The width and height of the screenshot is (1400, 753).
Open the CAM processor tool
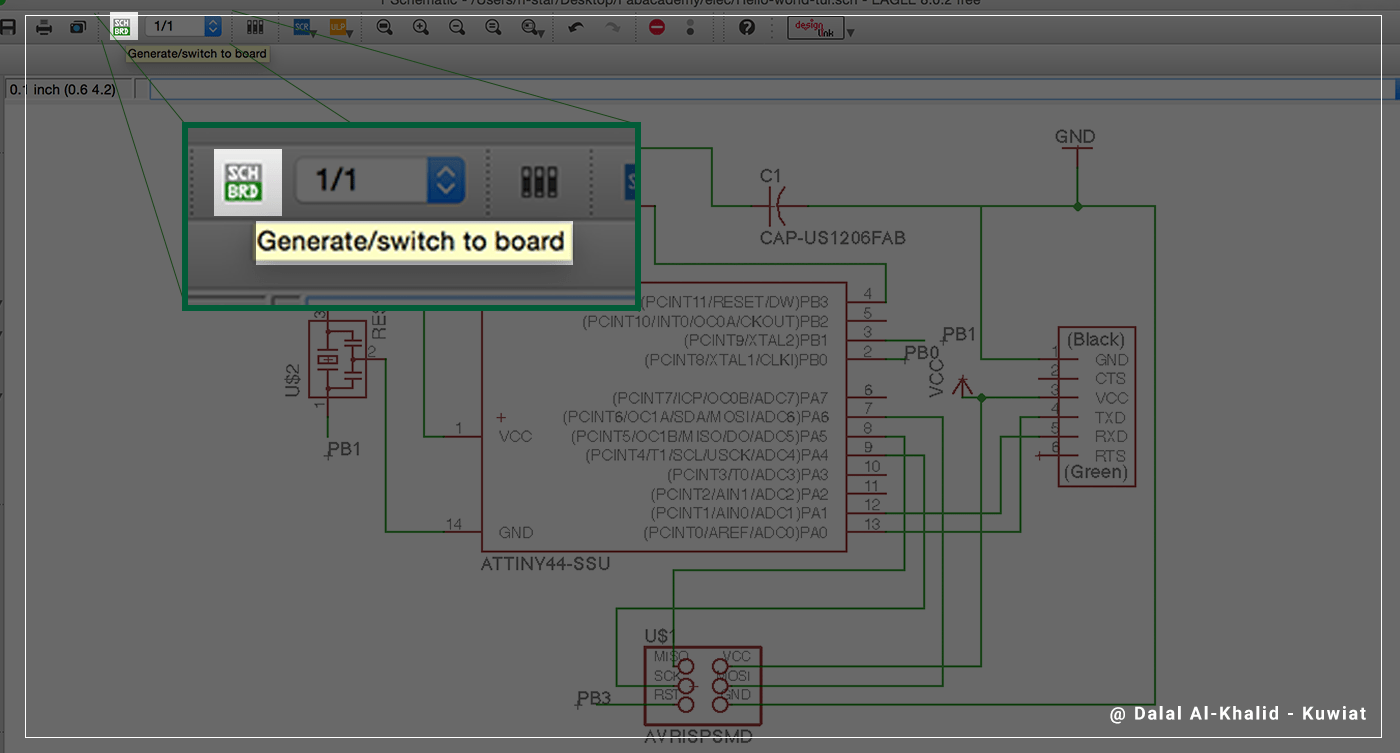pyautogui.click(x=77, y=27)
